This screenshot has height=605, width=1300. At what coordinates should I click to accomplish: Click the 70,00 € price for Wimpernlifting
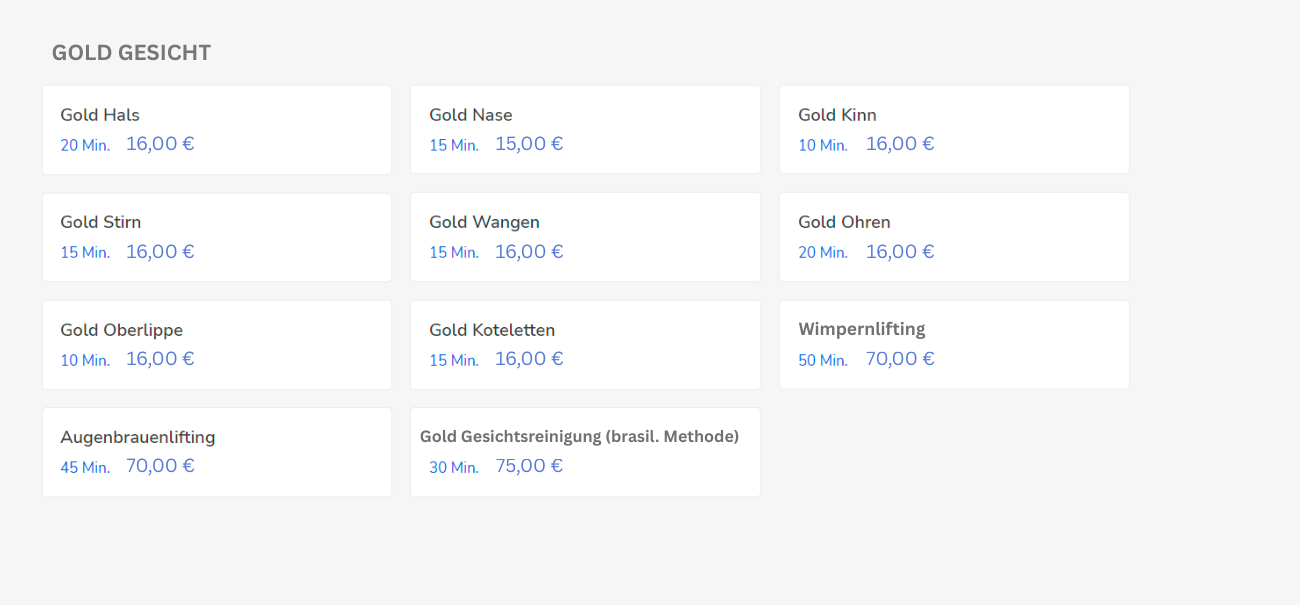click(x=900, y=359)
